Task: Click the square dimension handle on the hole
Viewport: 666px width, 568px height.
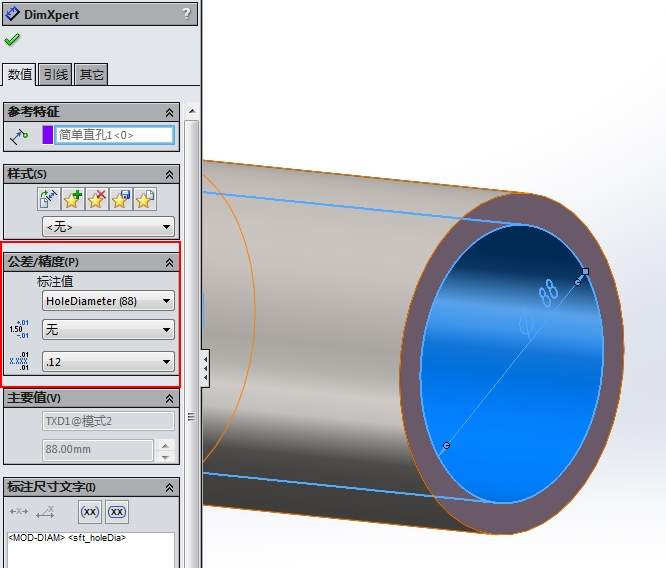Action: tap(585, 271)
